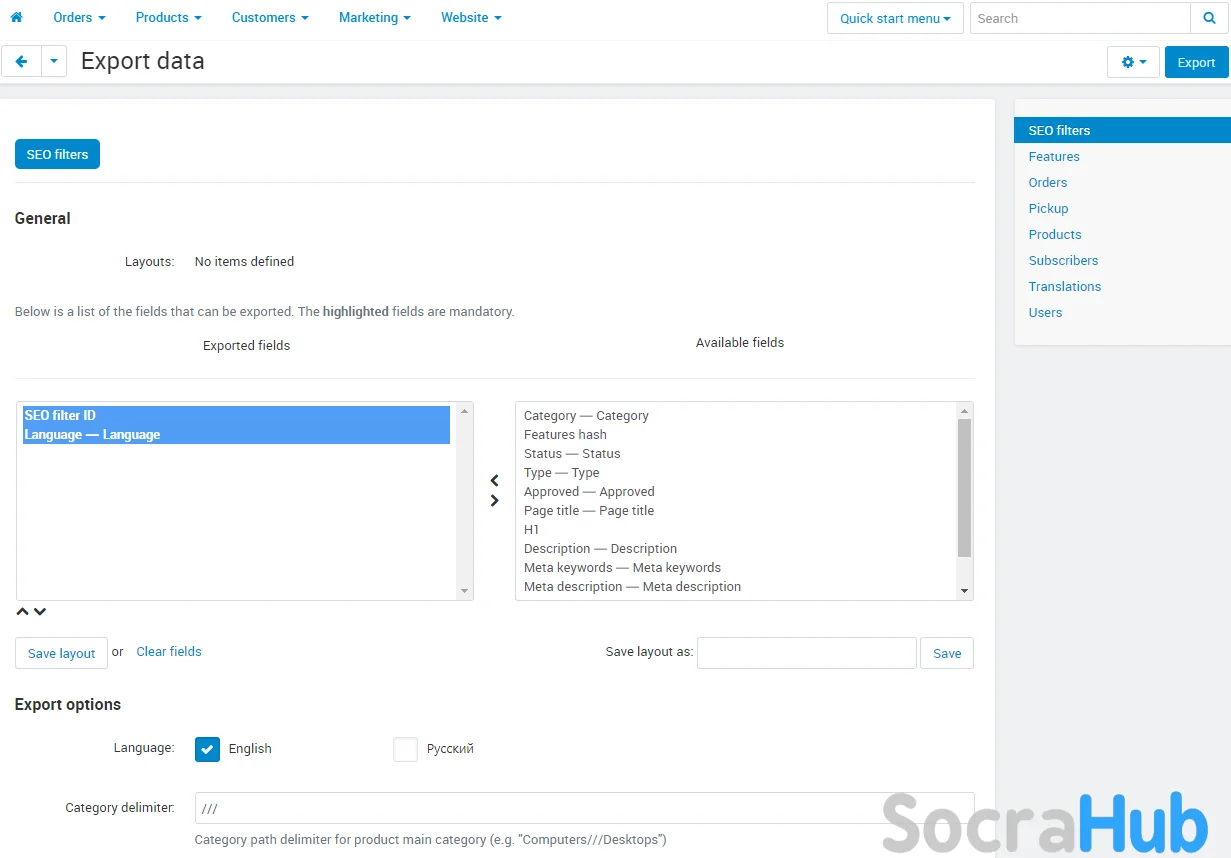The width and height of the screenshot is (1231, 858).
Task: Move selected exported field down
Action: (40, 612)
